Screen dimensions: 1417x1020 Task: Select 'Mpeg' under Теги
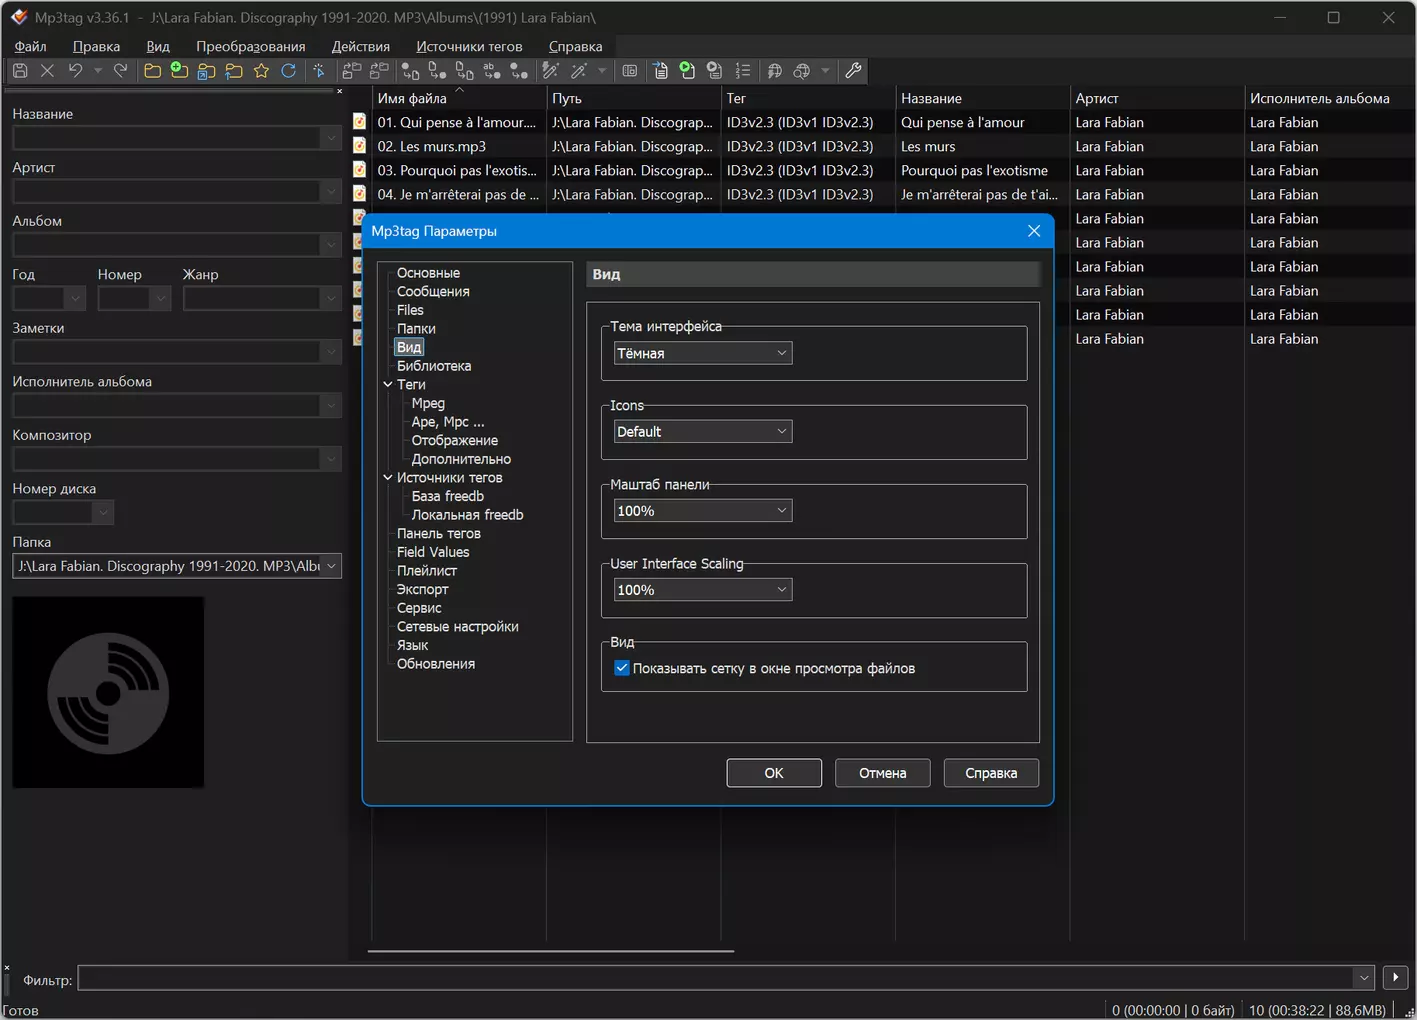coord(428,403)
